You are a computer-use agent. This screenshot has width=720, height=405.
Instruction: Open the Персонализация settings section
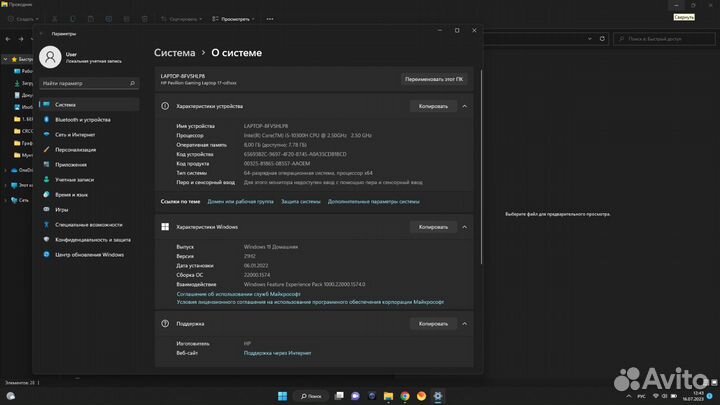[75, 150]
